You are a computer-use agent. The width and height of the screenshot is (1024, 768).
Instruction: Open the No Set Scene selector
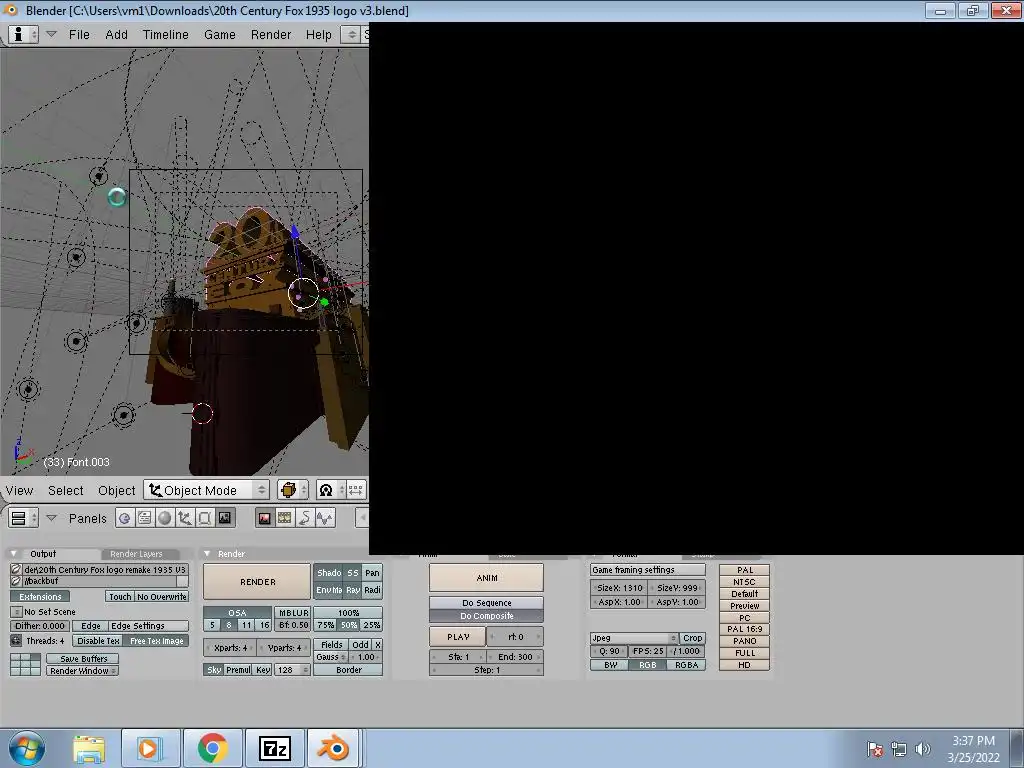point(16,612)
